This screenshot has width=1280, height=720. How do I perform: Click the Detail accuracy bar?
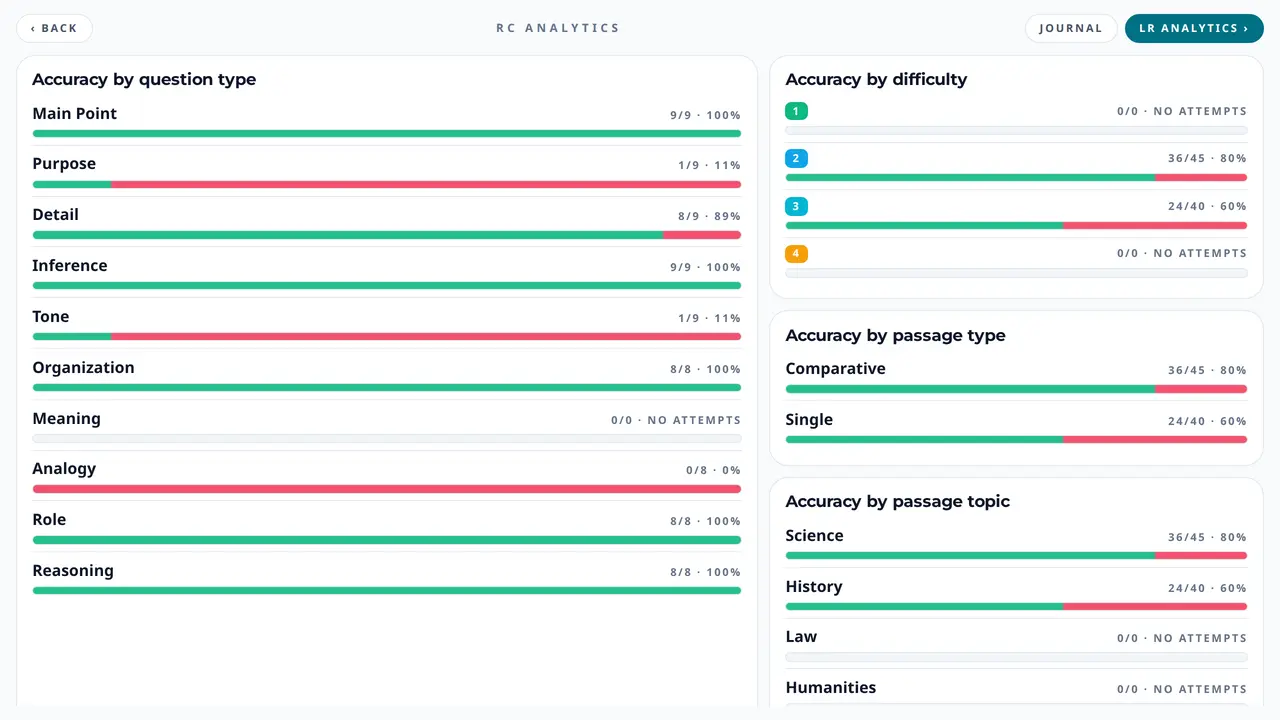click(386, 235)
